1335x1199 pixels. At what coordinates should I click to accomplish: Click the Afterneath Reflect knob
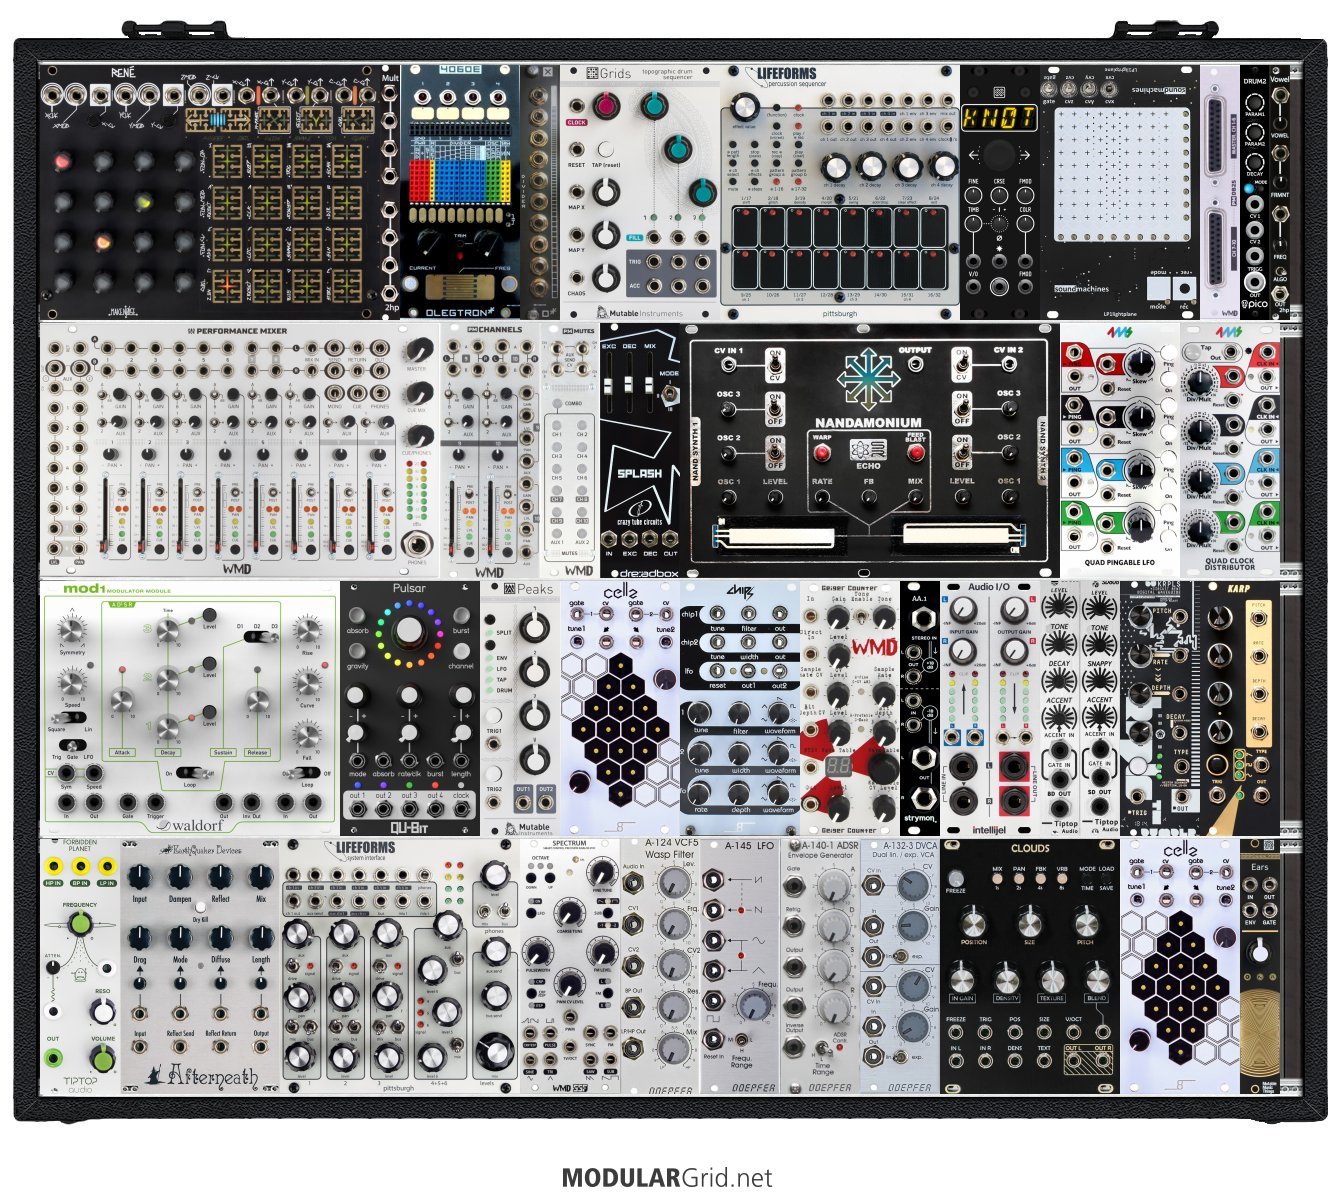[x=221, y=877]
